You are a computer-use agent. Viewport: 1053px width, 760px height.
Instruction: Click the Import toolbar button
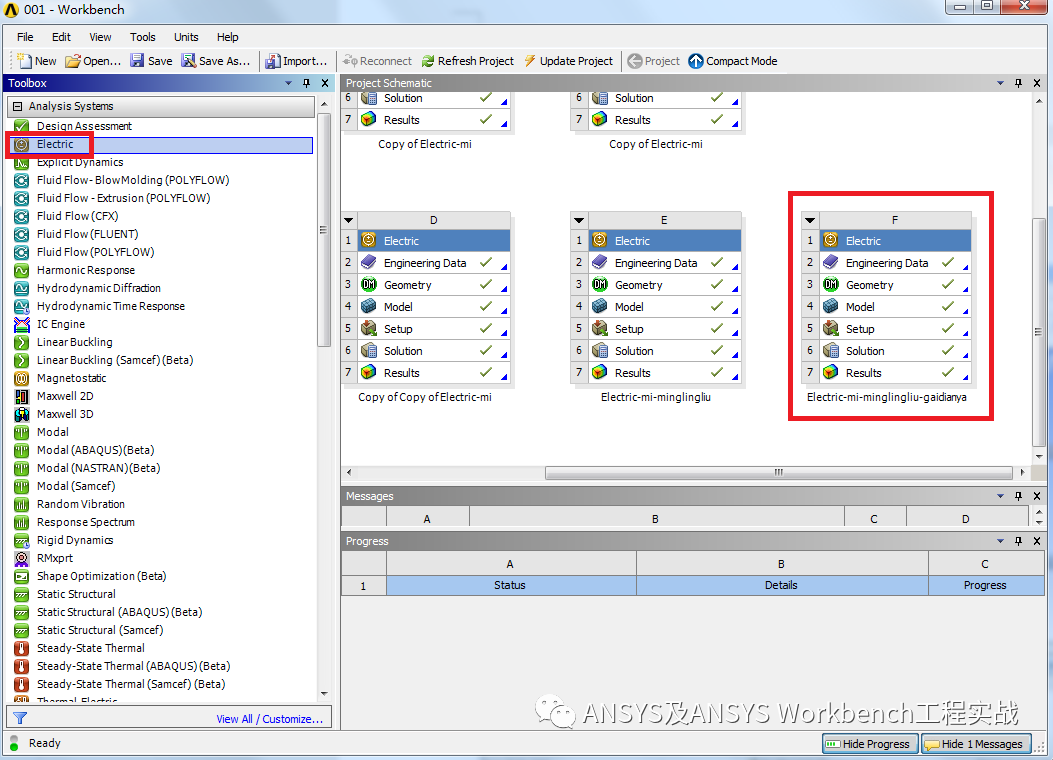pyautogui.click(x=273, y=61)
